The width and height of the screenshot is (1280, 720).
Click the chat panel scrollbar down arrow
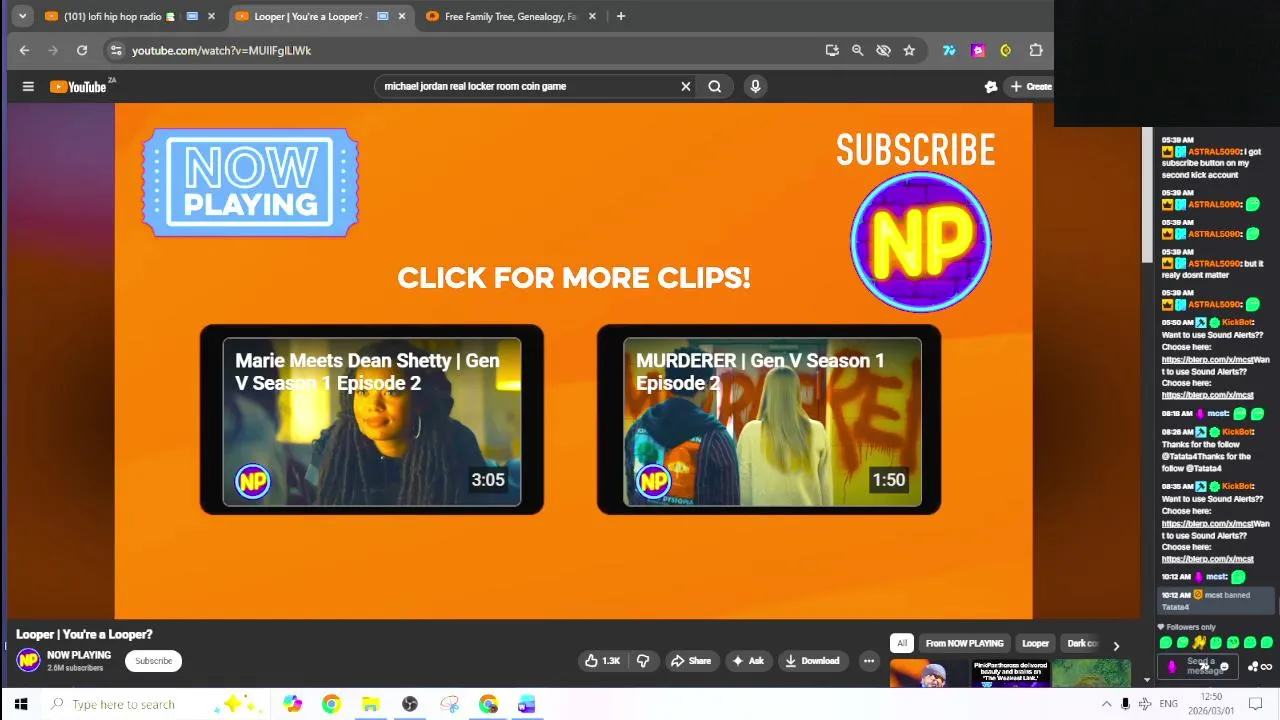1147,680
